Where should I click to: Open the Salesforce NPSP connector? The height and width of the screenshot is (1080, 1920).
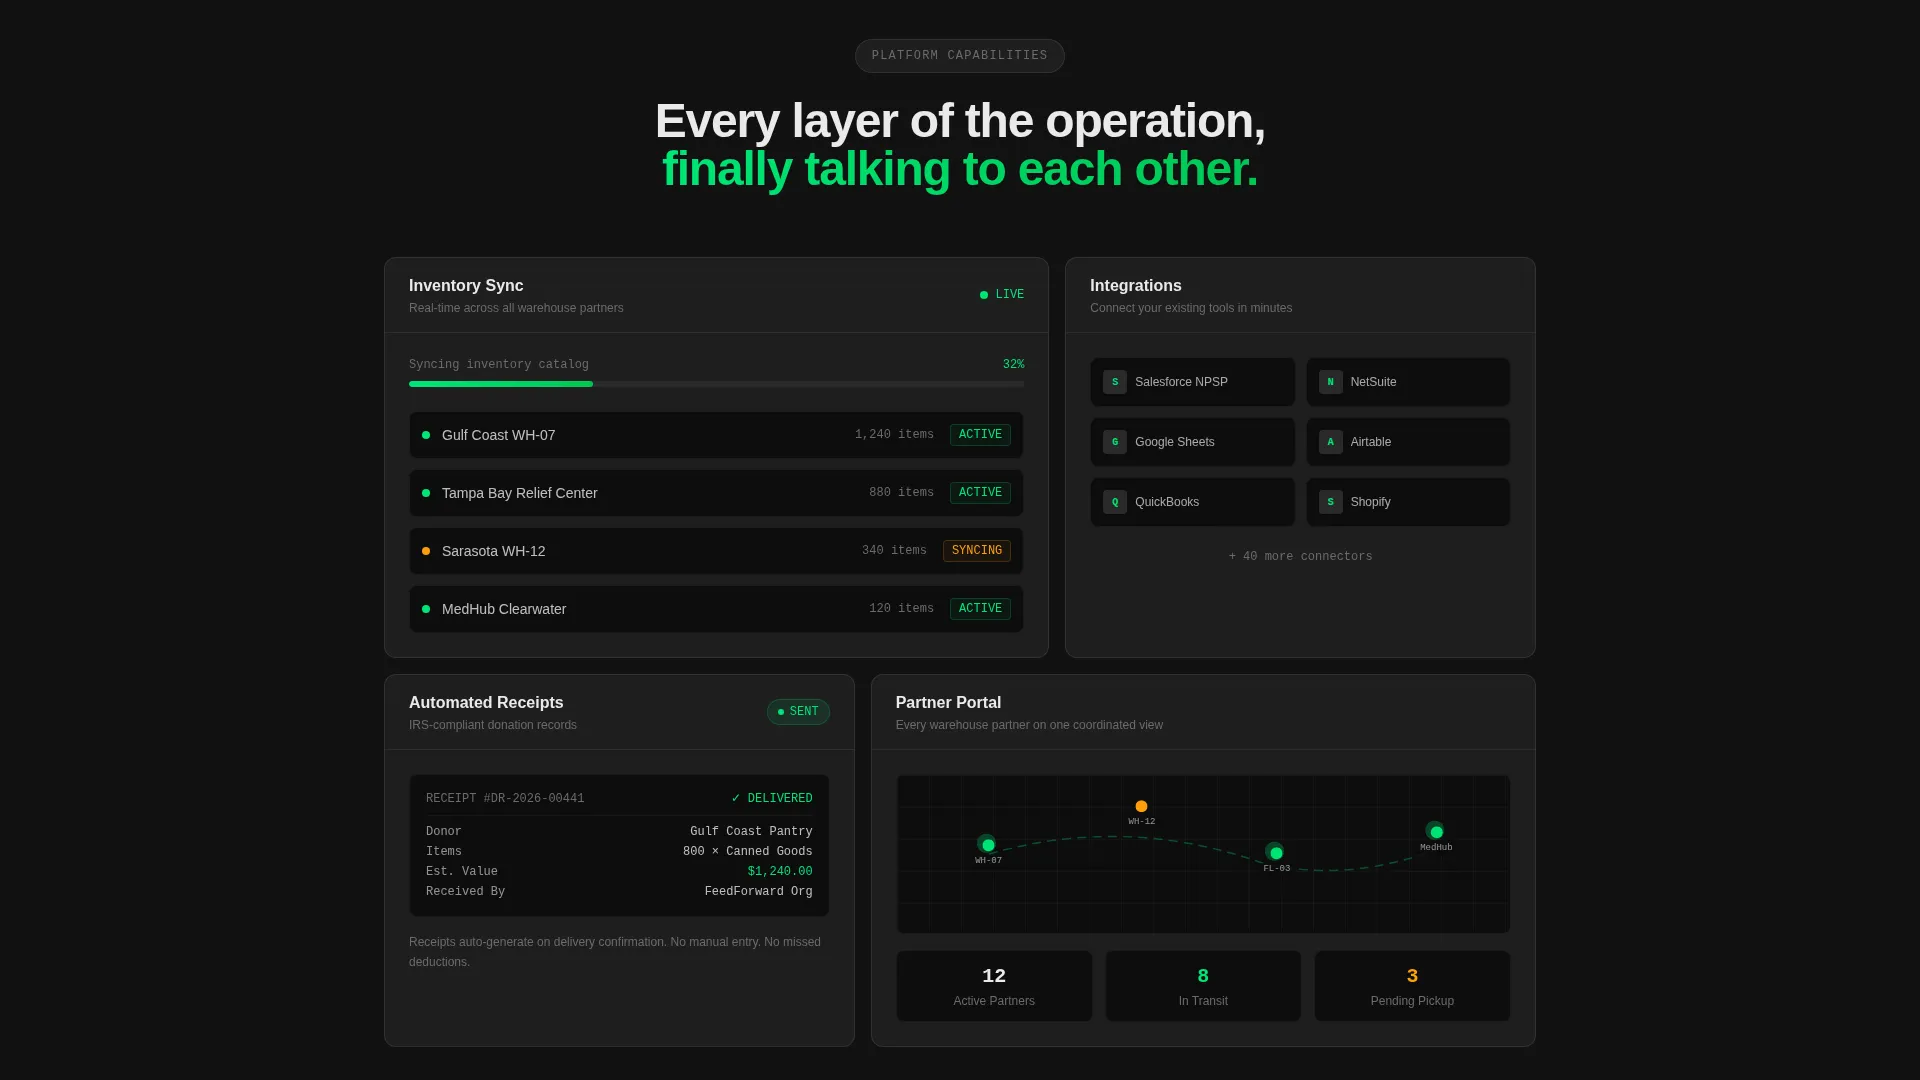tap(1192, 382)
